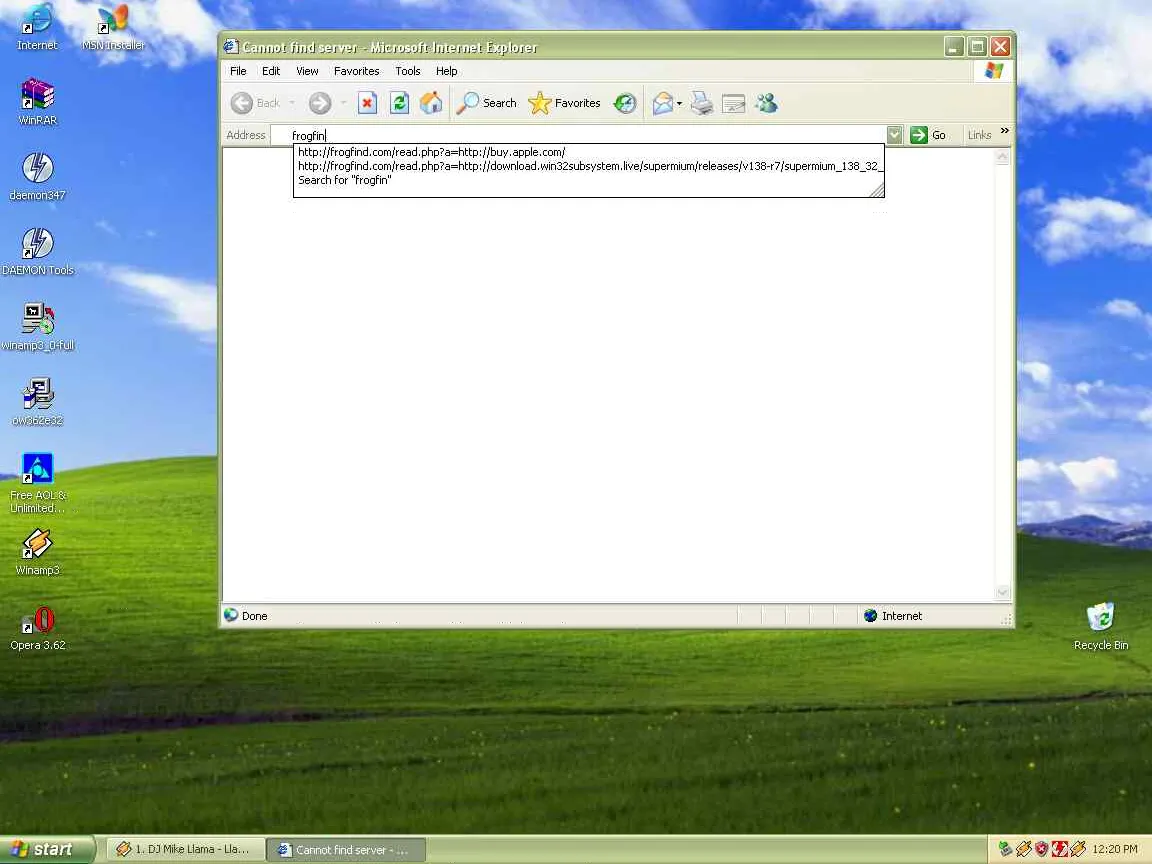Open the Favorites menu
The width and height of the screenshot is (1152, 864).
[x=356, y=71]
